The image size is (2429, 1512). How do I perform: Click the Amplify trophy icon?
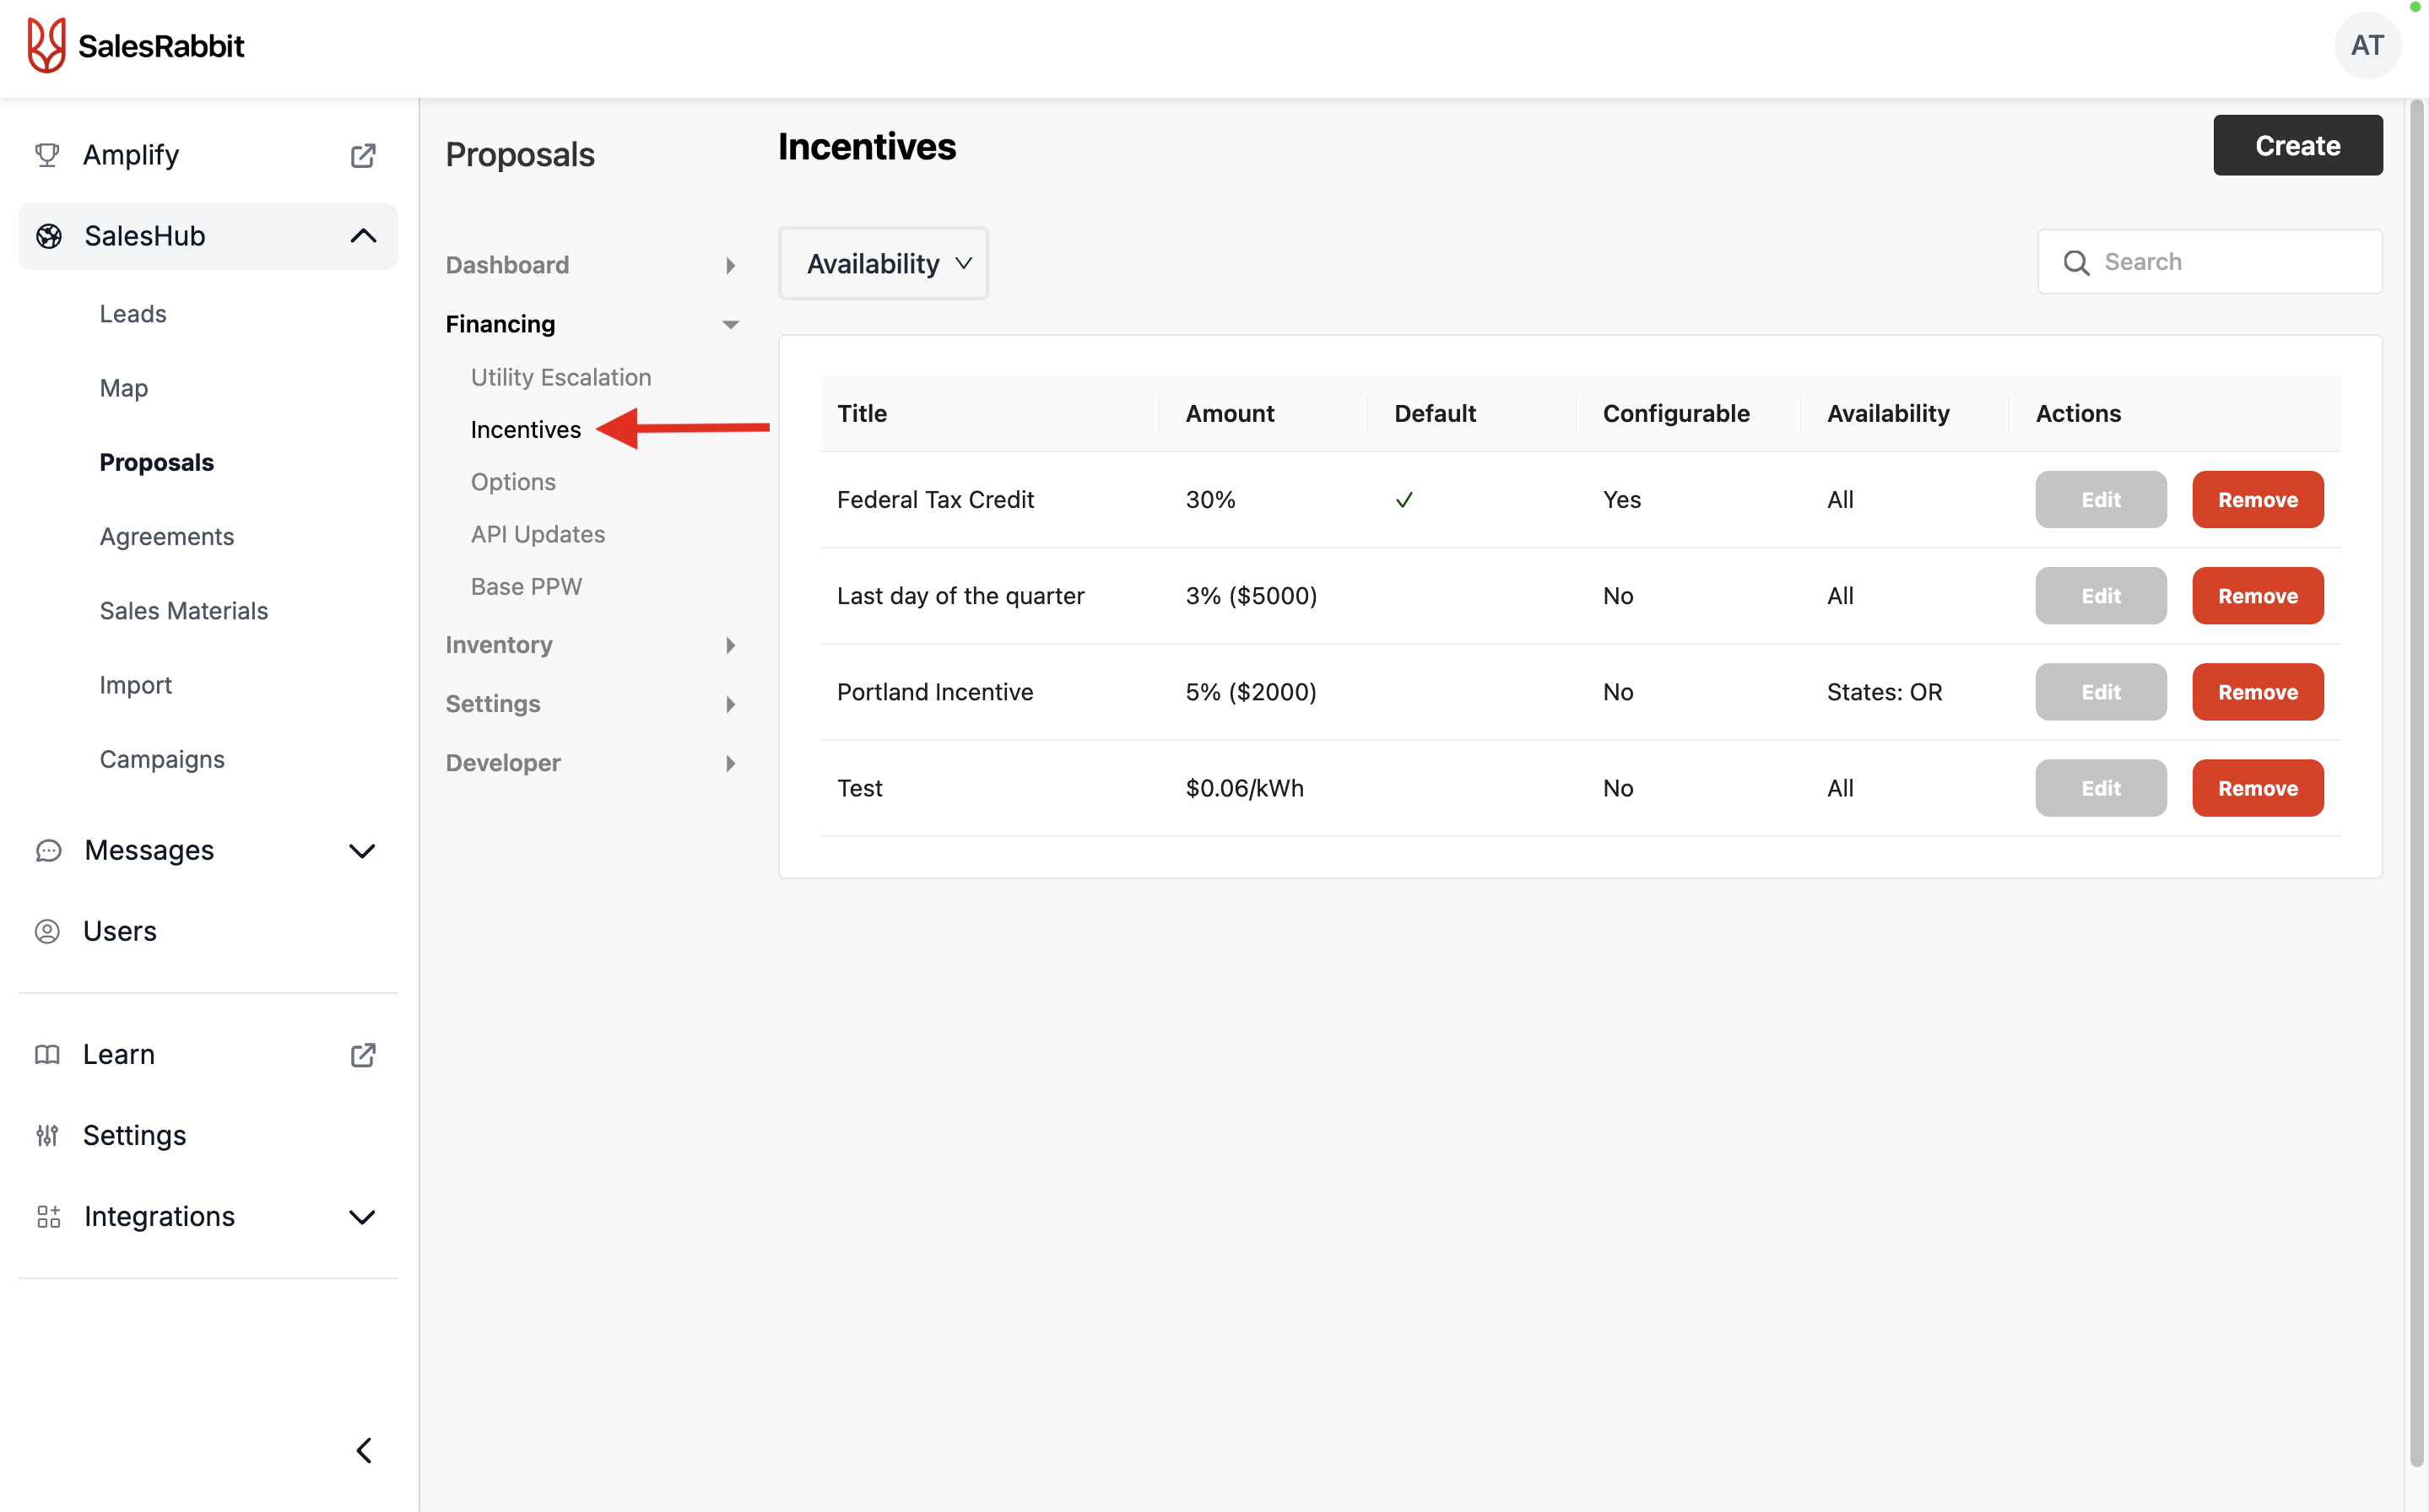click(47, 155)
